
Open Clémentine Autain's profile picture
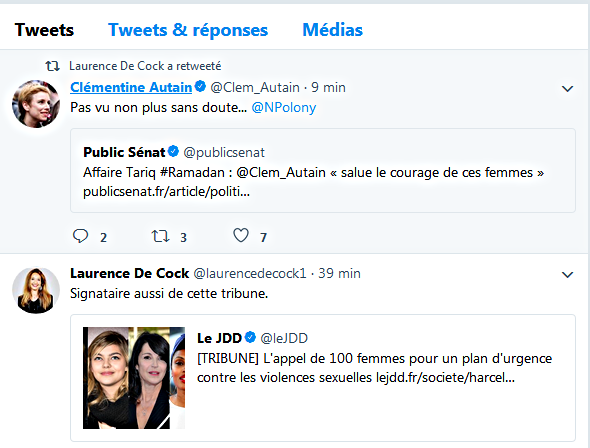pyautogui.click(x=36, y=103)
